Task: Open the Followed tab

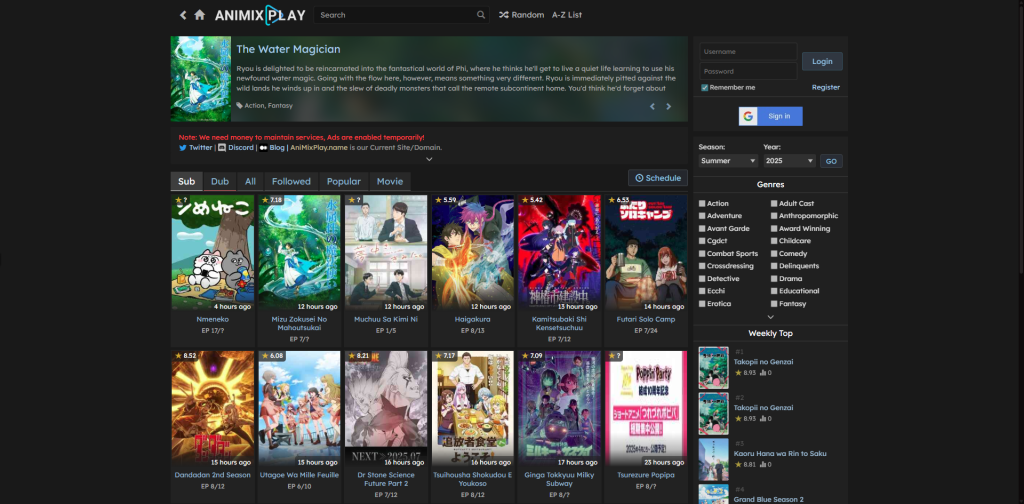Action: pyautogui.click(x=291, y=181)
